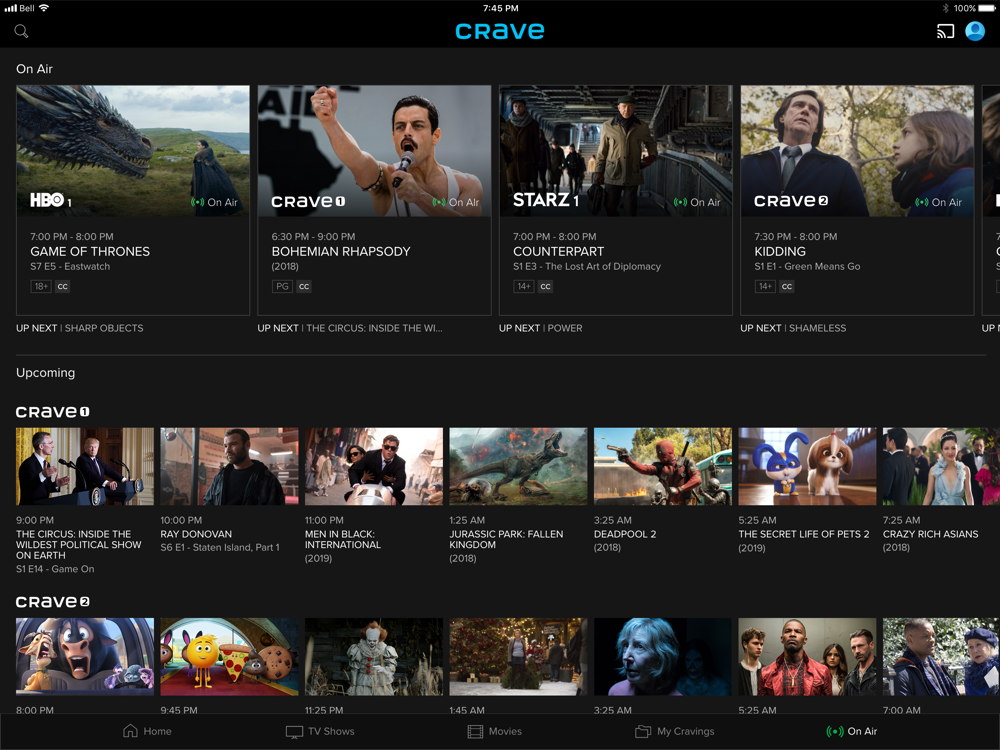Open the 8:00 PM bull cartoon thumbnail
This screenshot has width=1000, height=750.
pyautogui.click(x=85, y=656)
